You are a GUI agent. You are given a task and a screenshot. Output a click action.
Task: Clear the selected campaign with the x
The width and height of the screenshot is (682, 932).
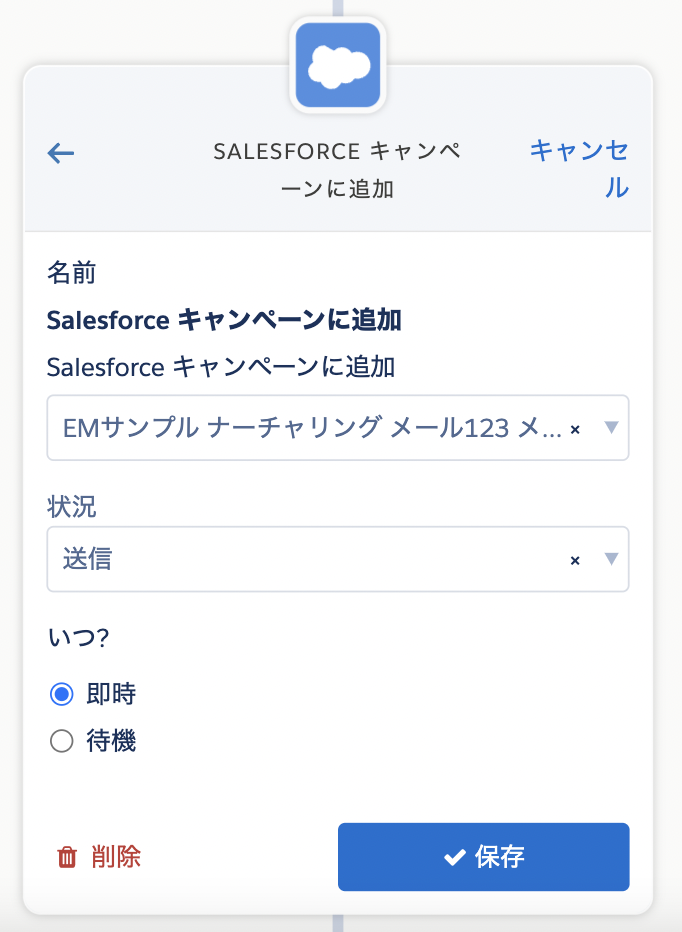click(575, 429)
